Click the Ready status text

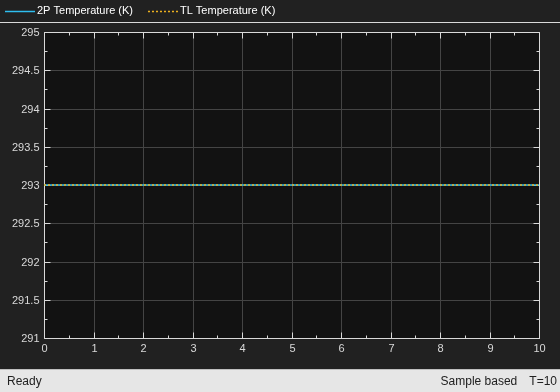pos(24,381)
